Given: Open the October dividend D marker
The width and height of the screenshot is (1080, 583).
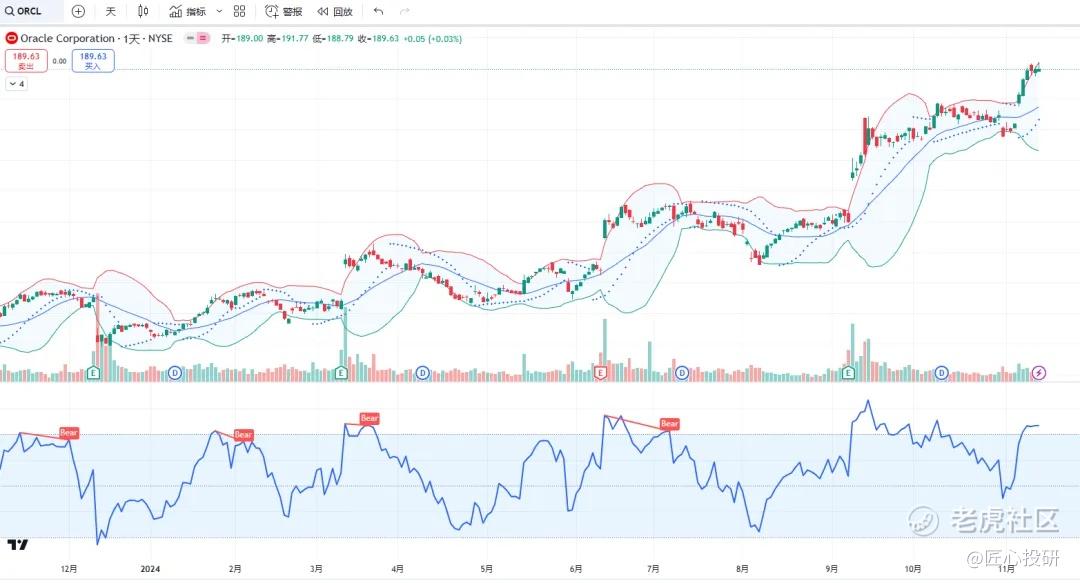Looking at the screenshot, I should coord(942,373).
